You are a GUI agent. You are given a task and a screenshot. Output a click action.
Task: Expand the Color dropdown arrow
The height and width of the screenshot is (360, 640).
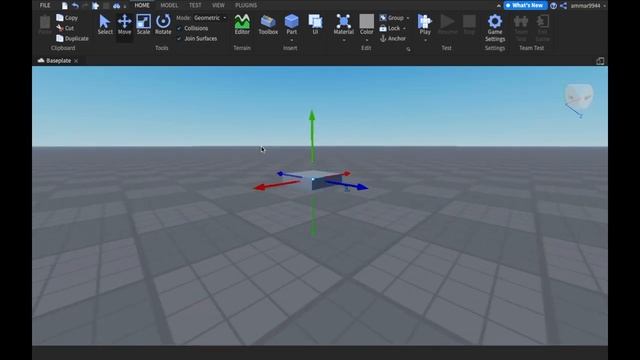point(367,40)
